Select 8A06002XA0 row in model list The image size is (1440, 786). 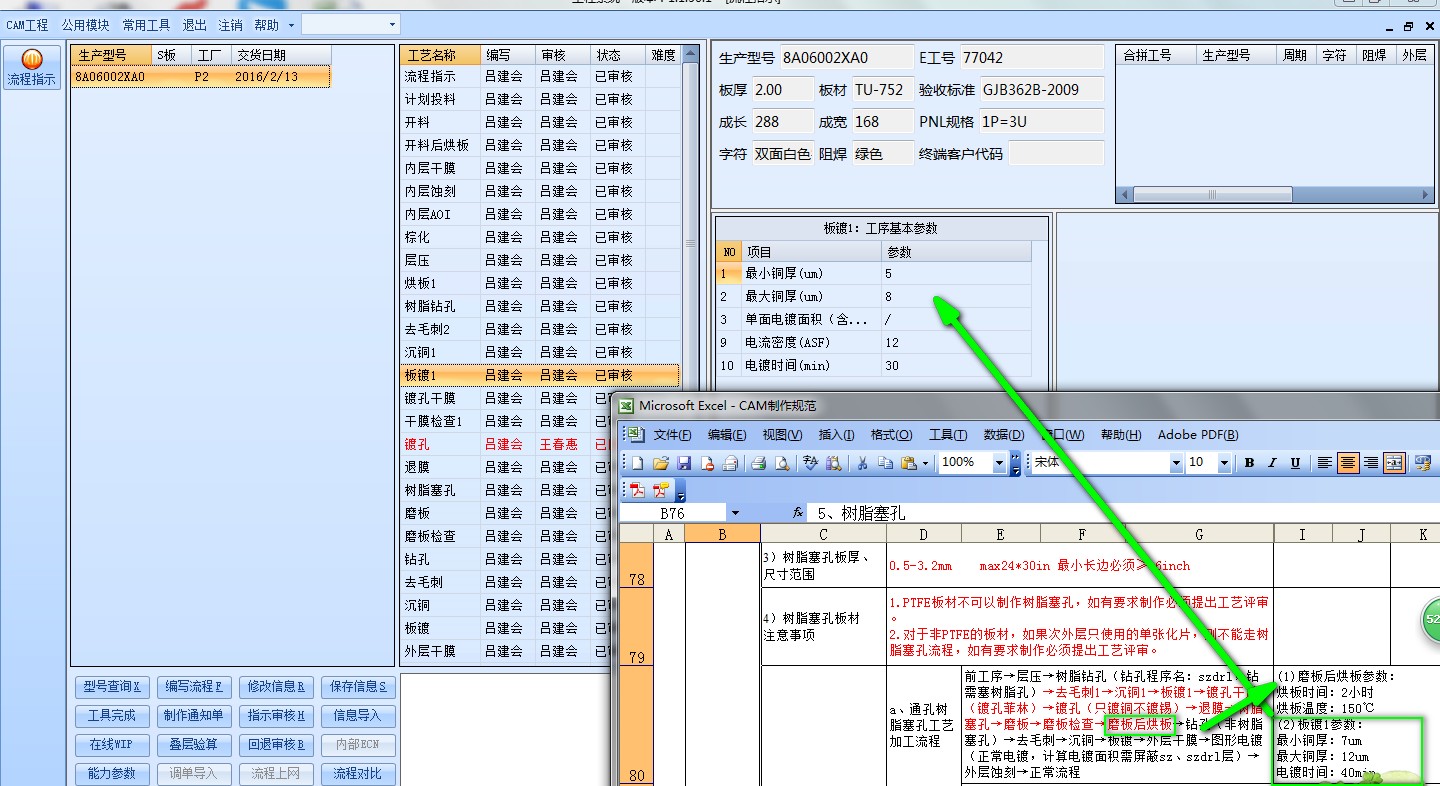pos(200,76)
